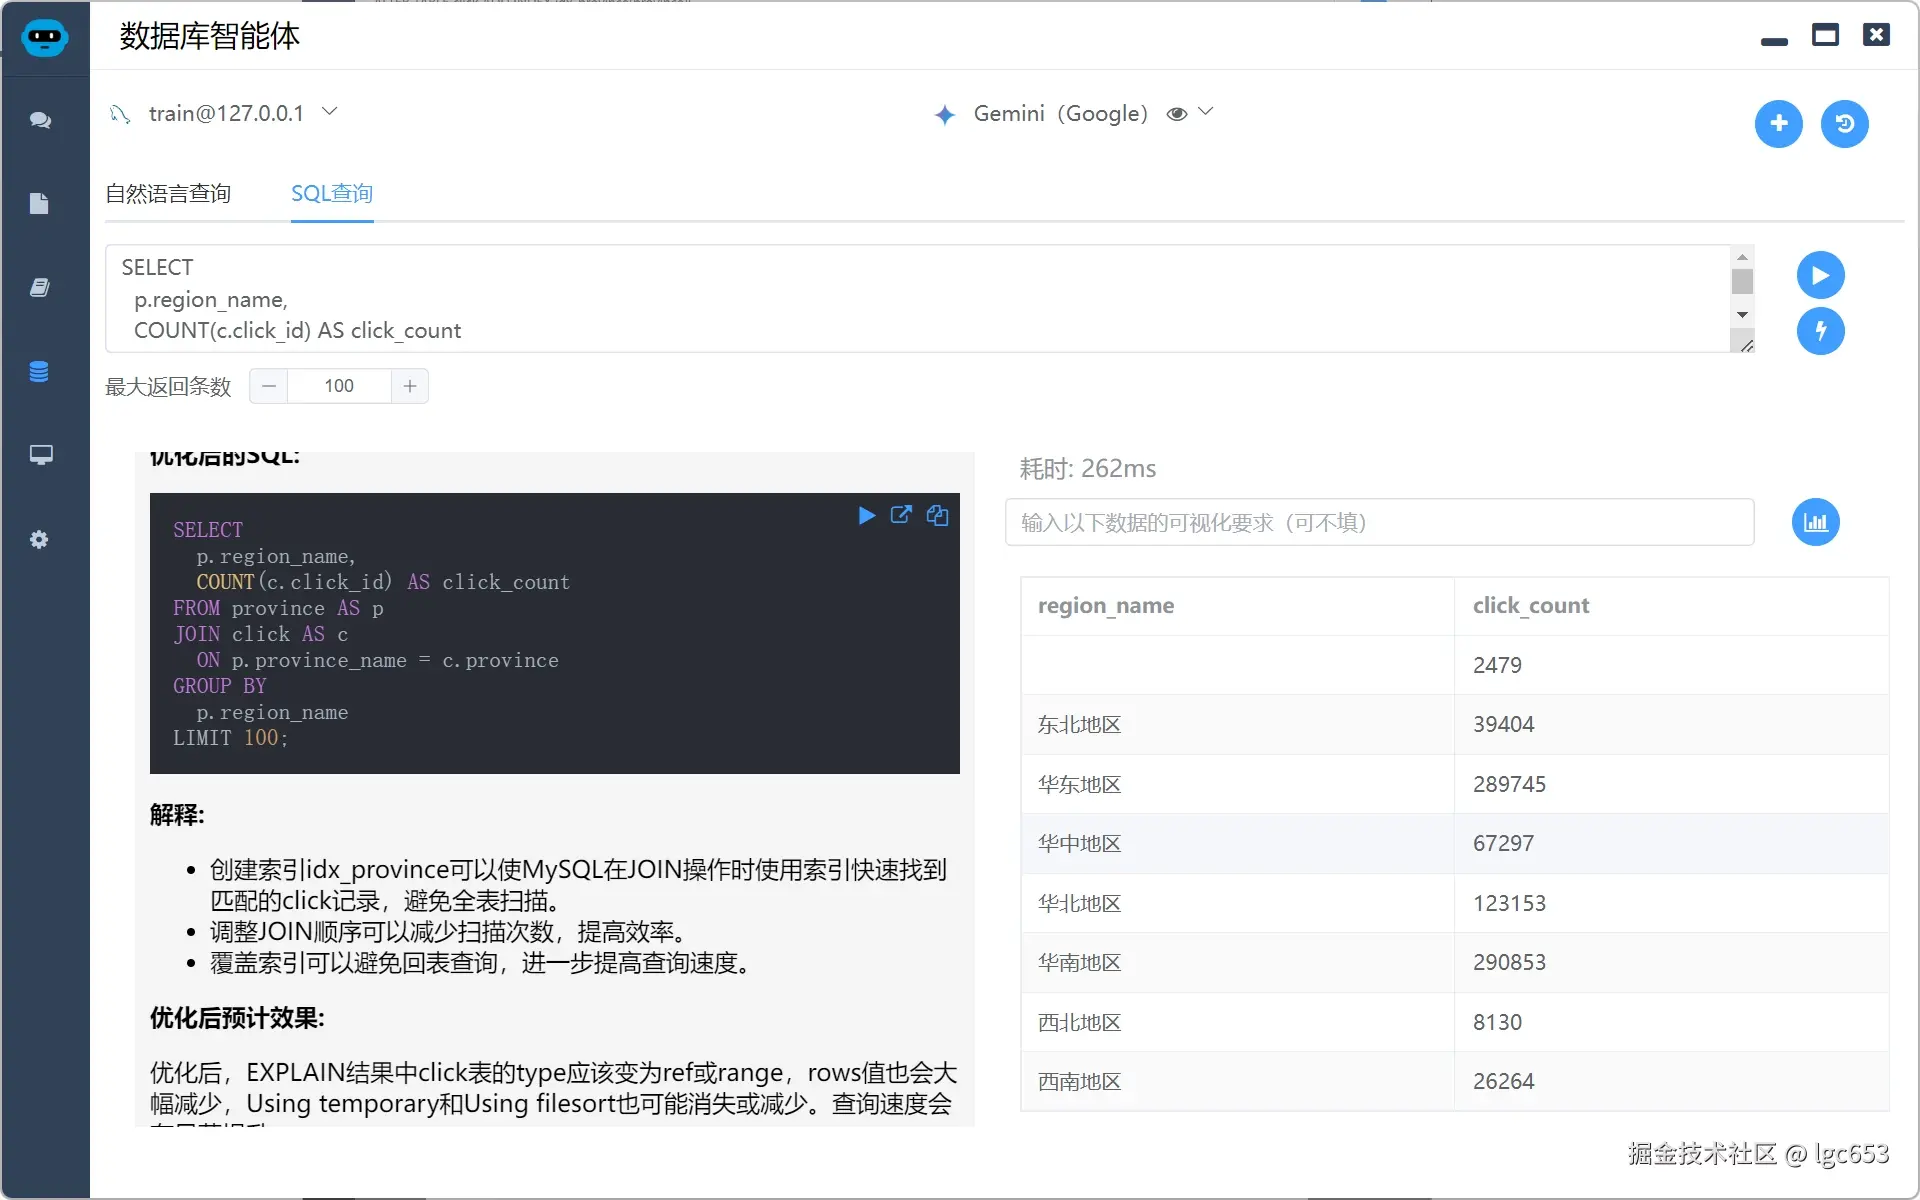Select the database icon in the sidebar

point(40,371)
